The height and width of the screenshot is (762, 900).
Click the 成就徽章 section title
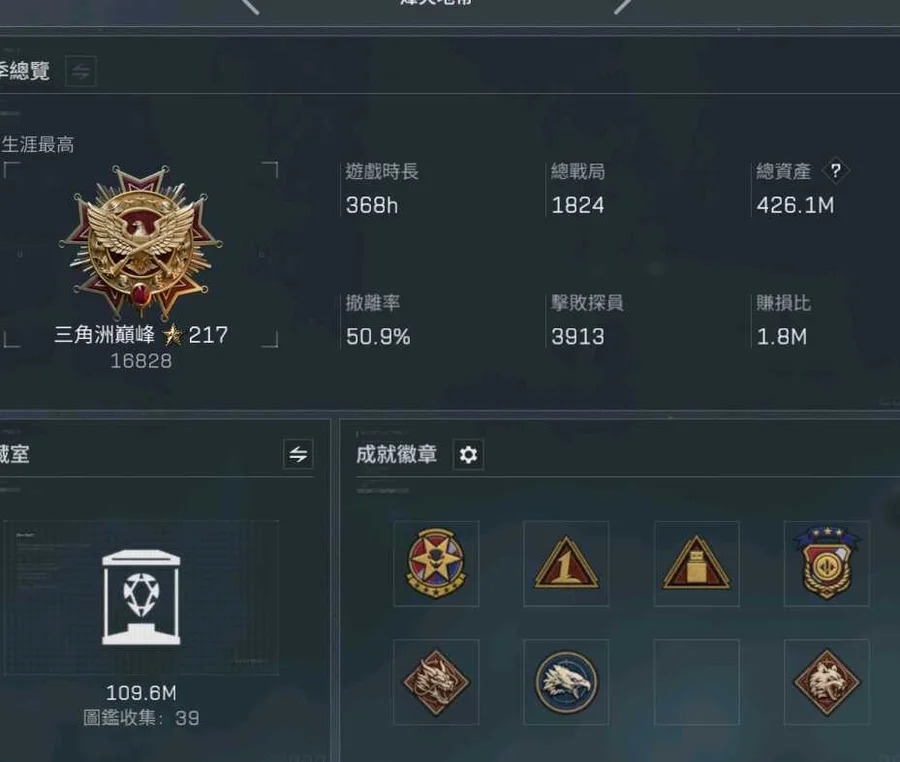(396, 454)
